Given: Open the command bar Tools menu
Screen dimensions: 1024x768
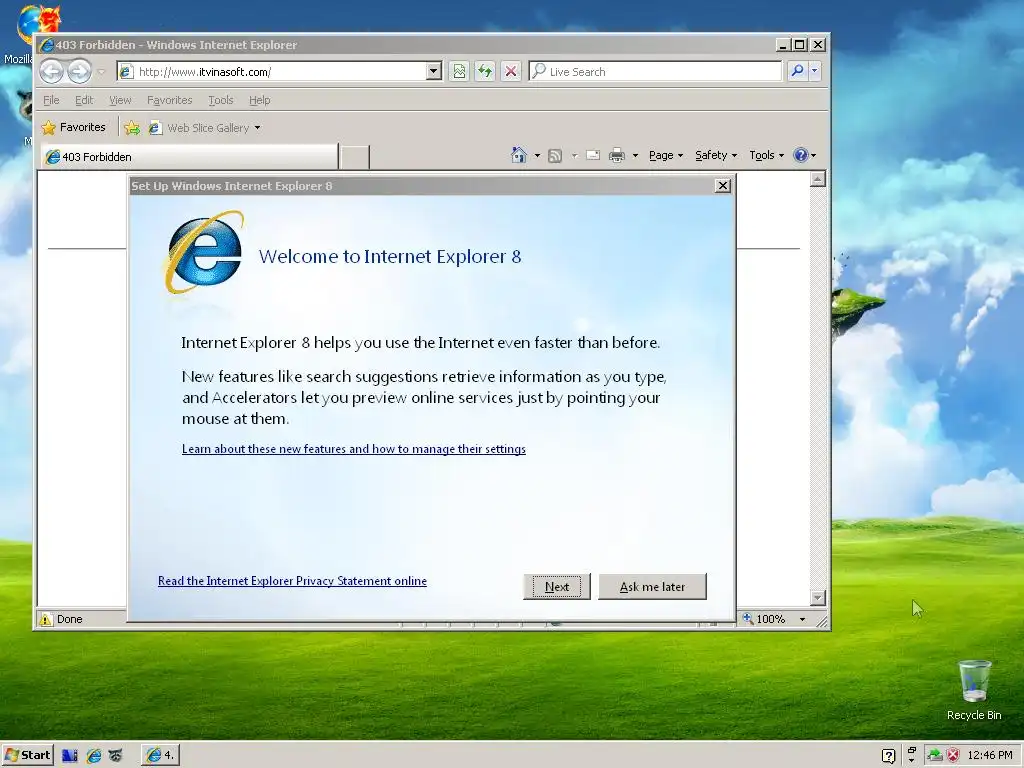Looking at the screenshot, I should (766, 155).
